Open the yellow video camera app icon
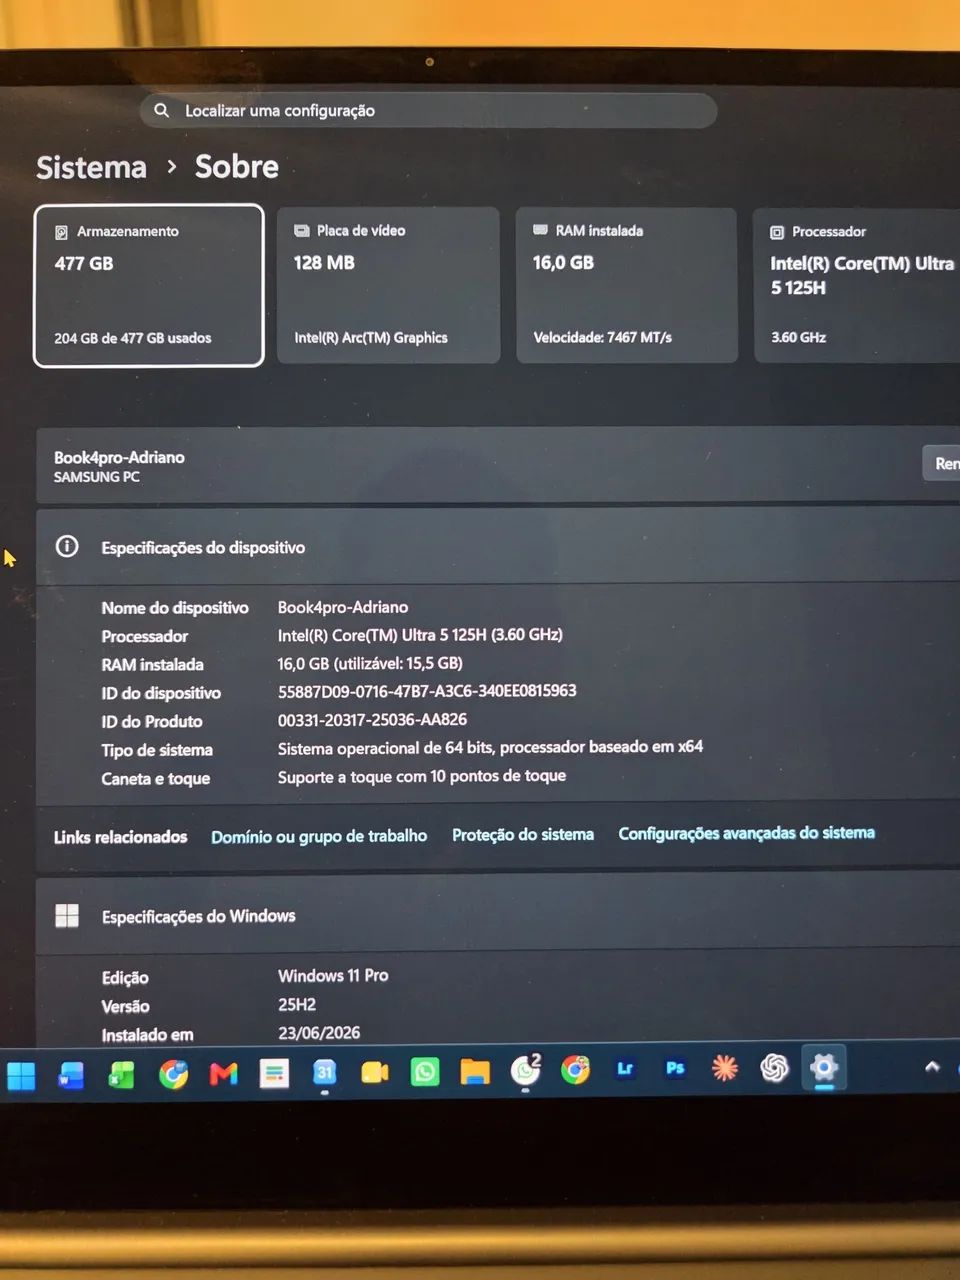Viewport: 960px width, 1280px height. (x=375, y=1073)
